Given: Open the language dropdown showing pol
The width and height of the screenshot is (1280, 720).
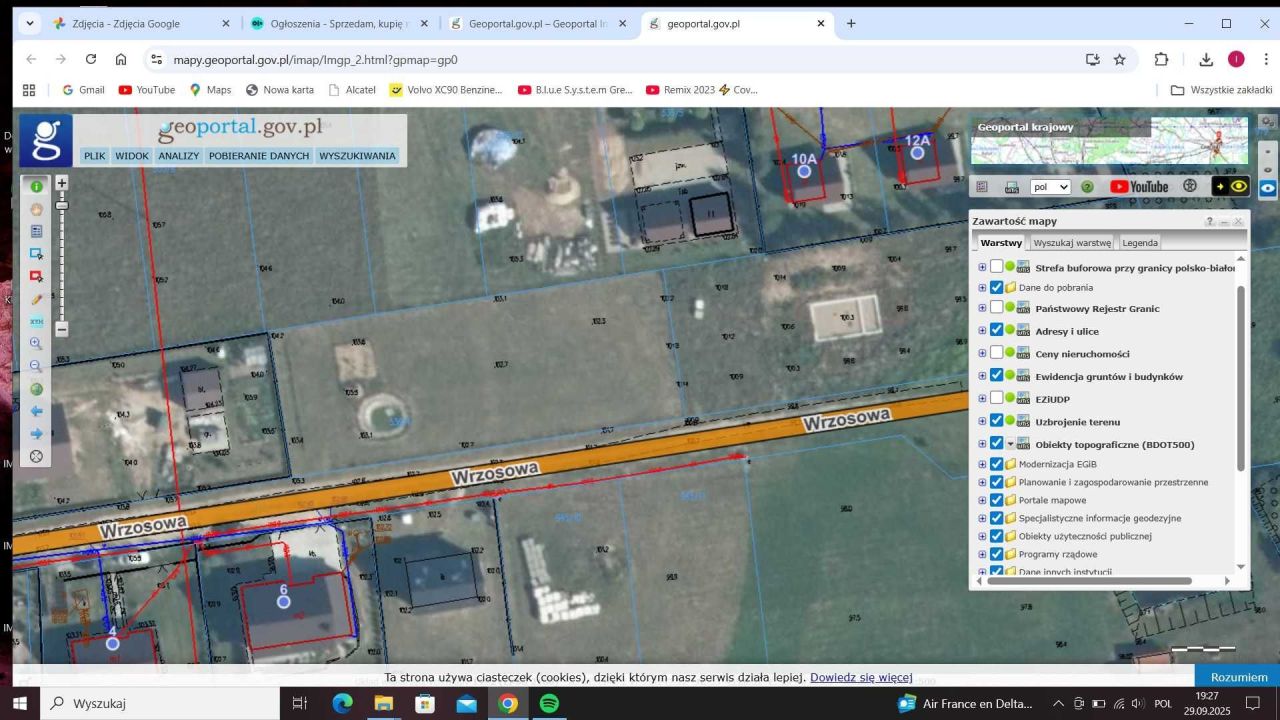Looking at the screenshot, I should click(1050, 187).
